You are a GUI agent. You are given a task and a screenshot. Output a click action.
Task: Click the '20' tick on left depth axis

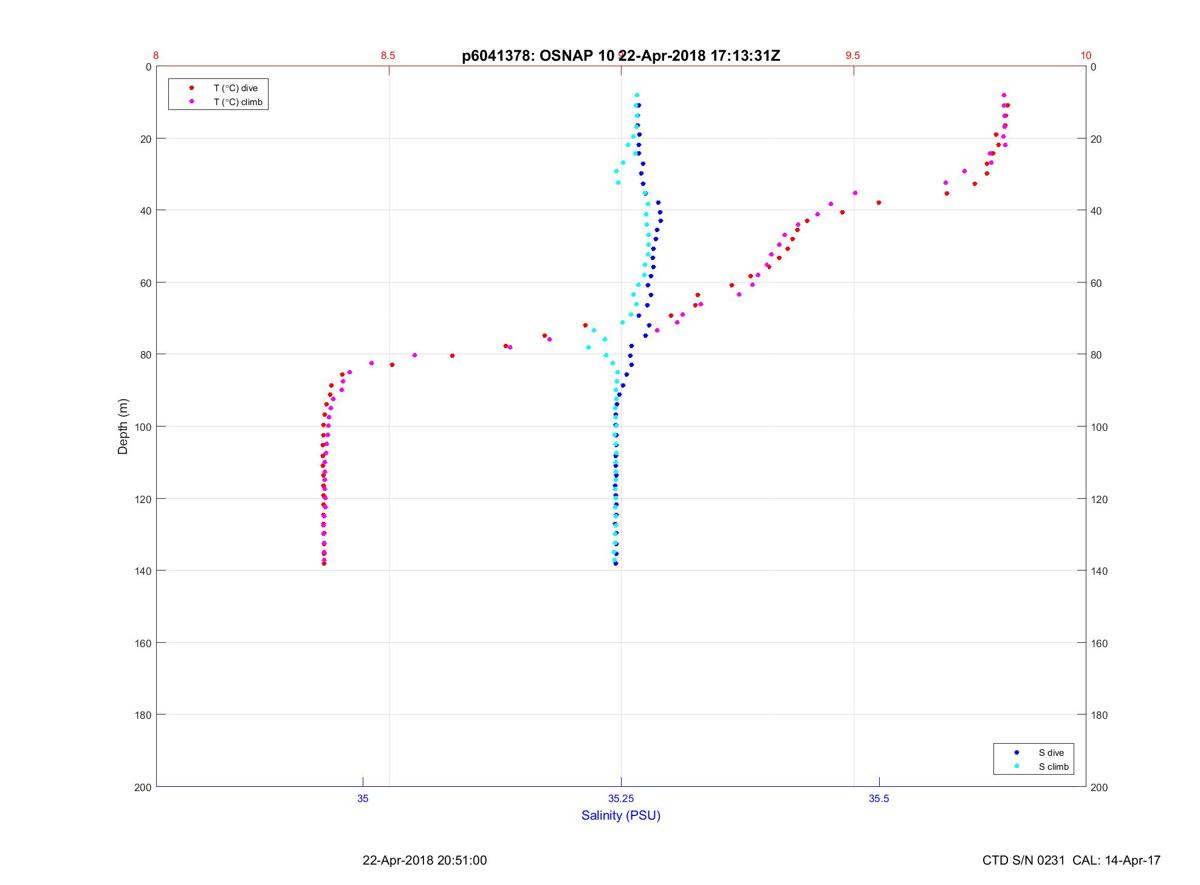pos(145,139)
